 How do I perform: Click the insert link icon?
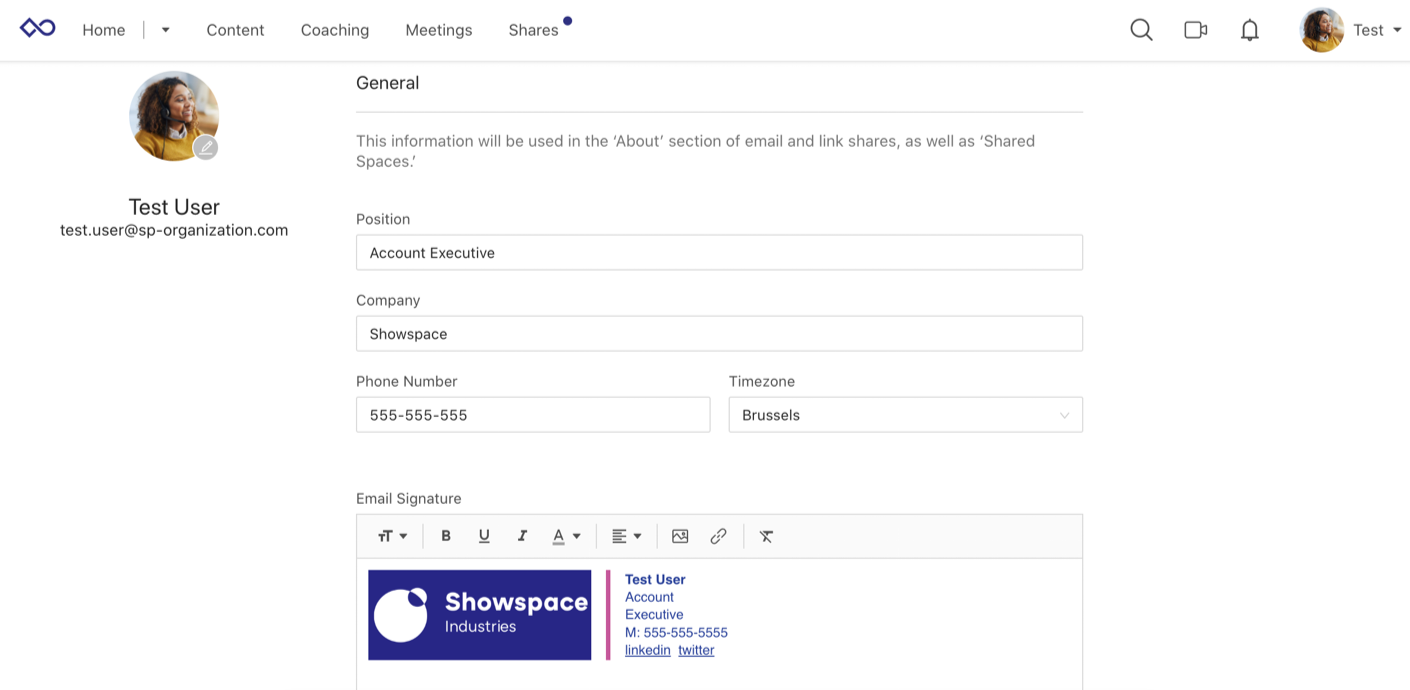click(x=718, y=536)
